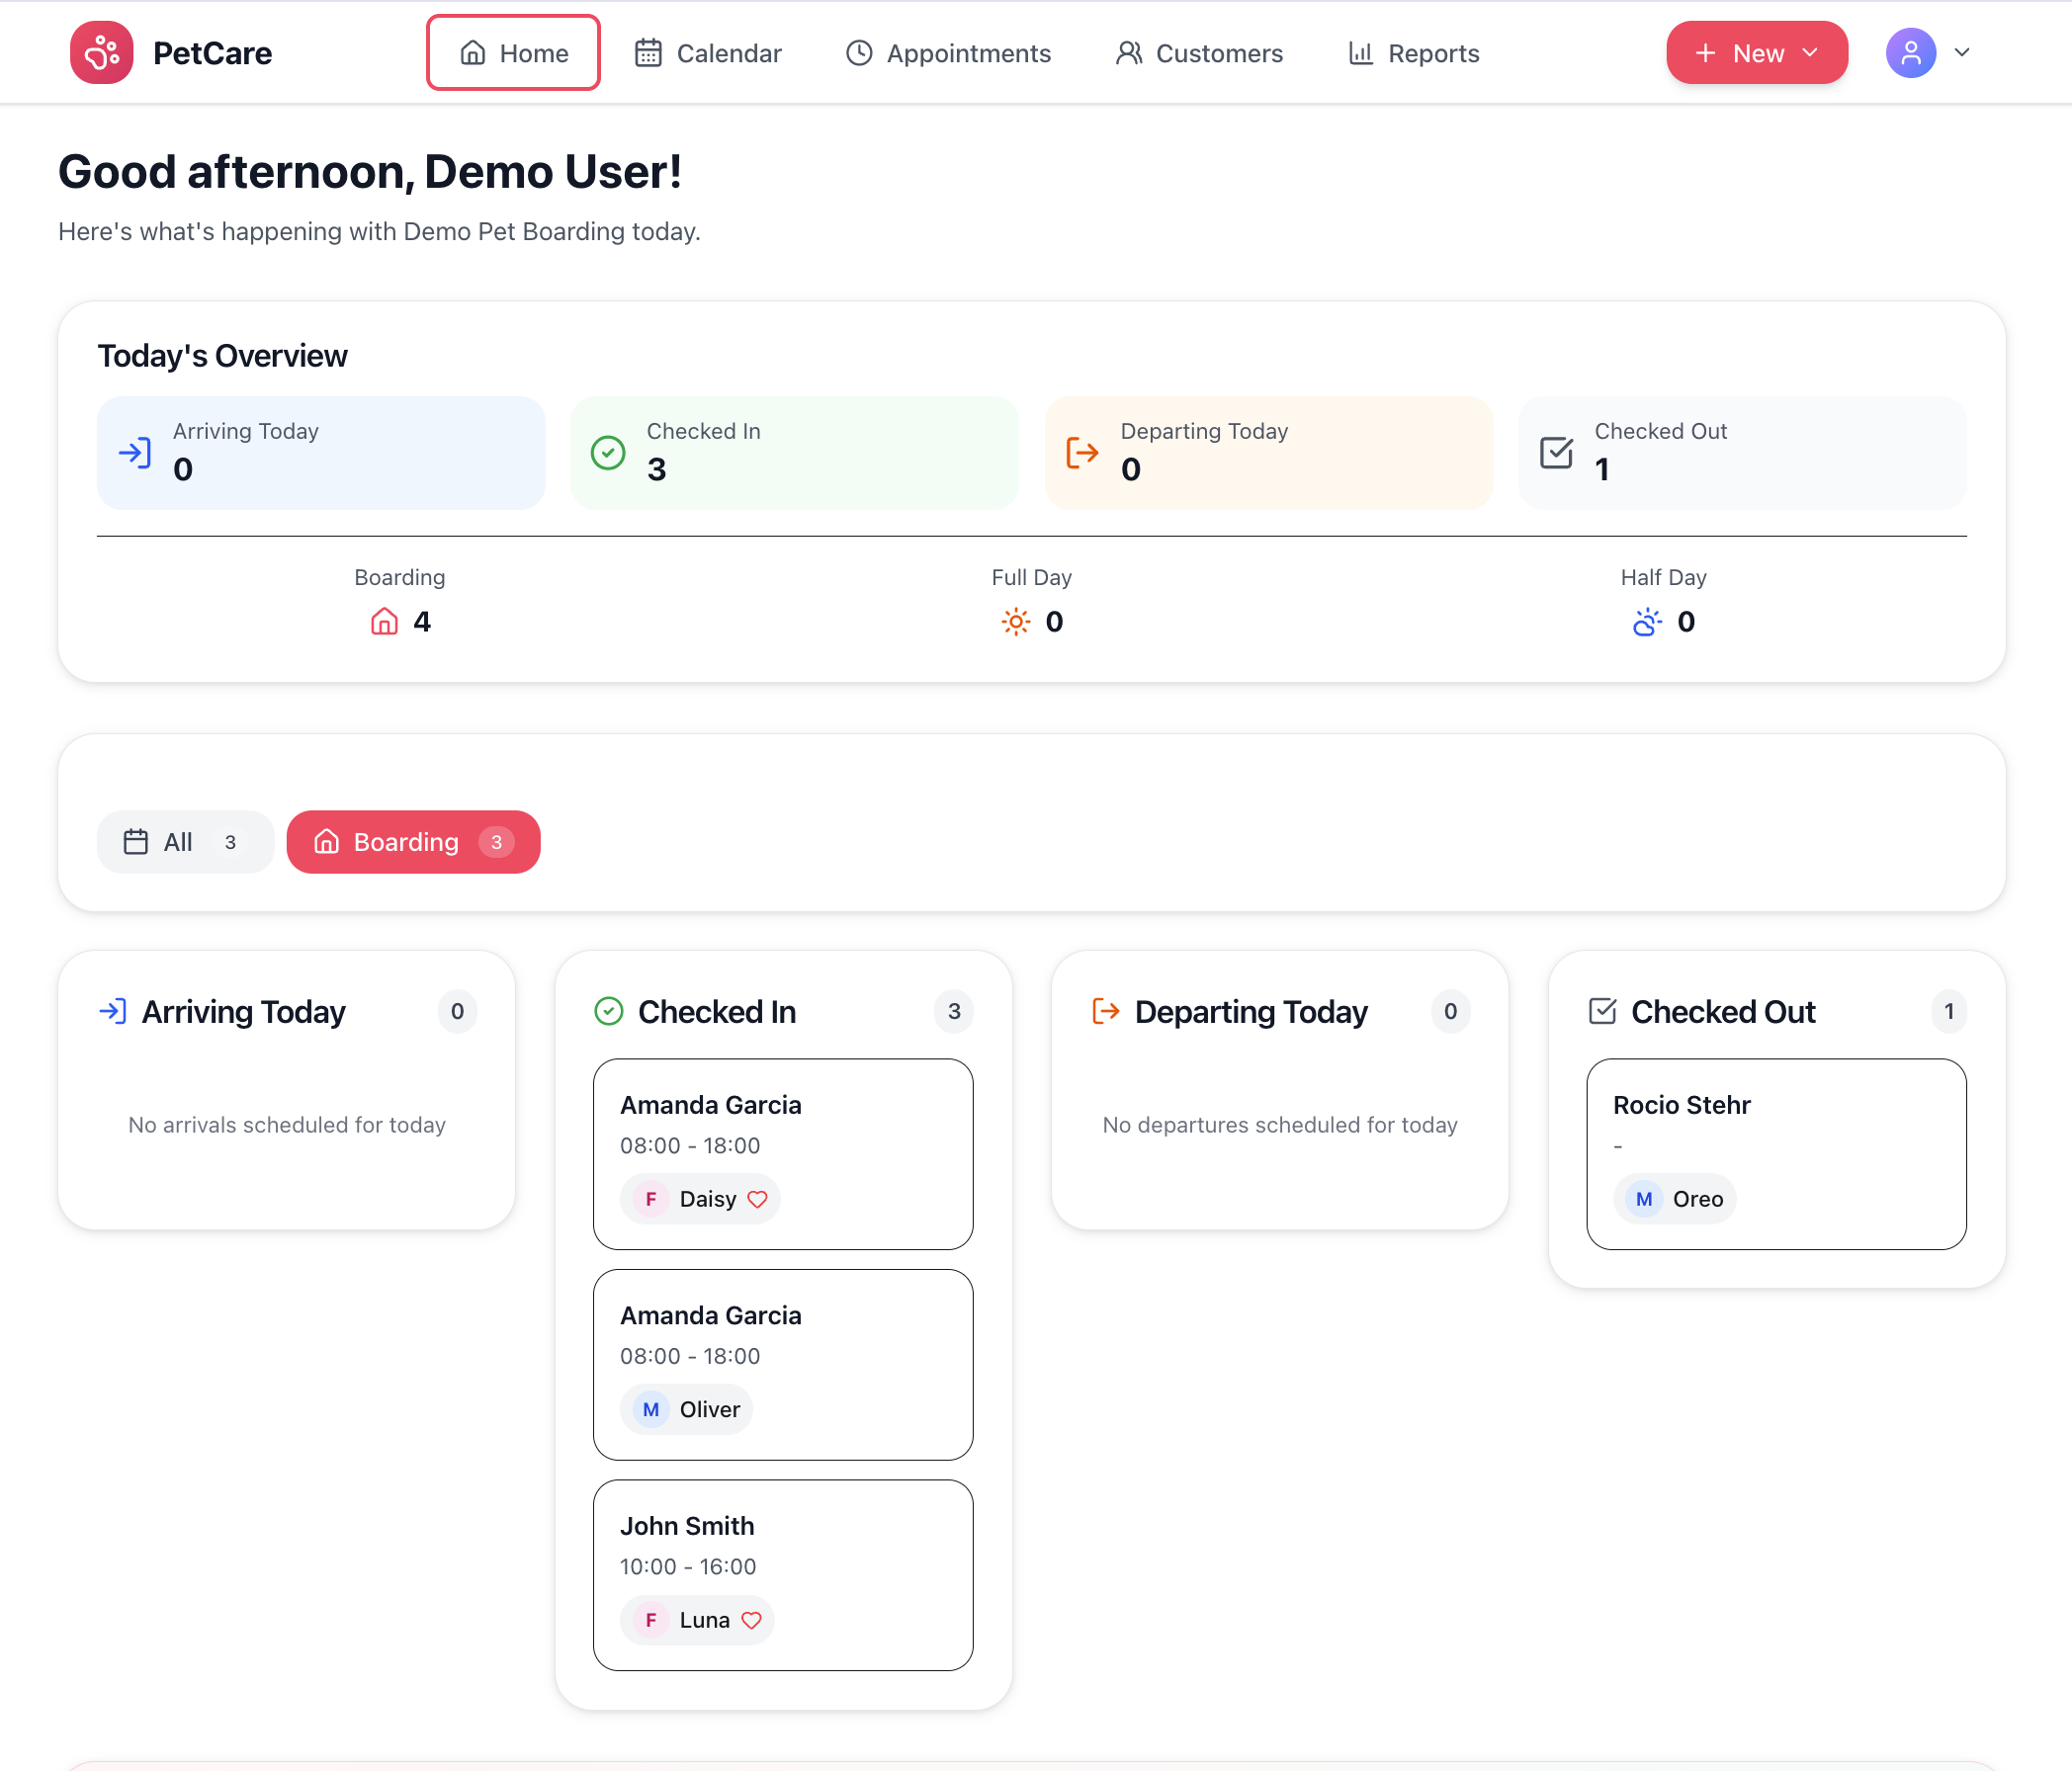Click the Customers people icon
Image resolution: width=2072 pixels, height=1771 pixels.
[x=1130, y=52]
